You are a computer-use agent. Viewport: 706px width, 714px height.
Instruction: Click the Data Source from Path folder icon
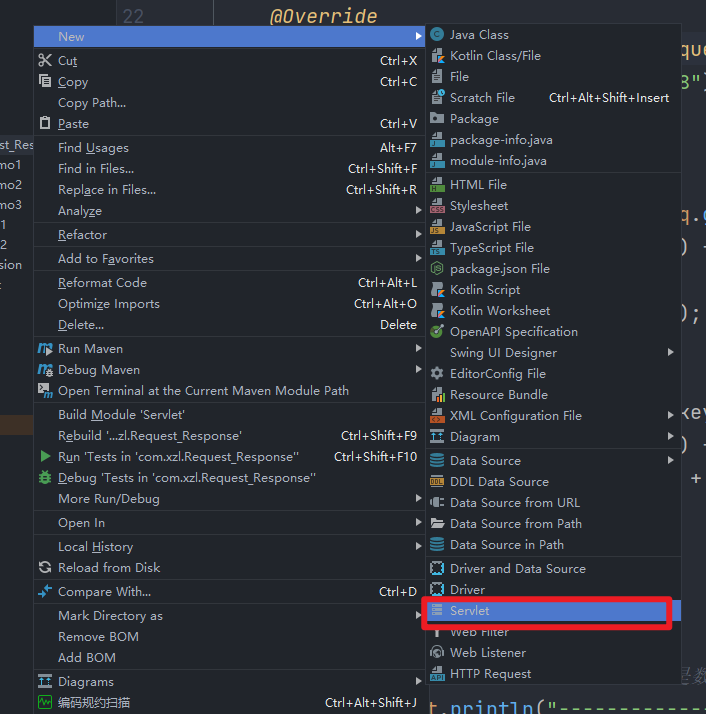(437, 524)
